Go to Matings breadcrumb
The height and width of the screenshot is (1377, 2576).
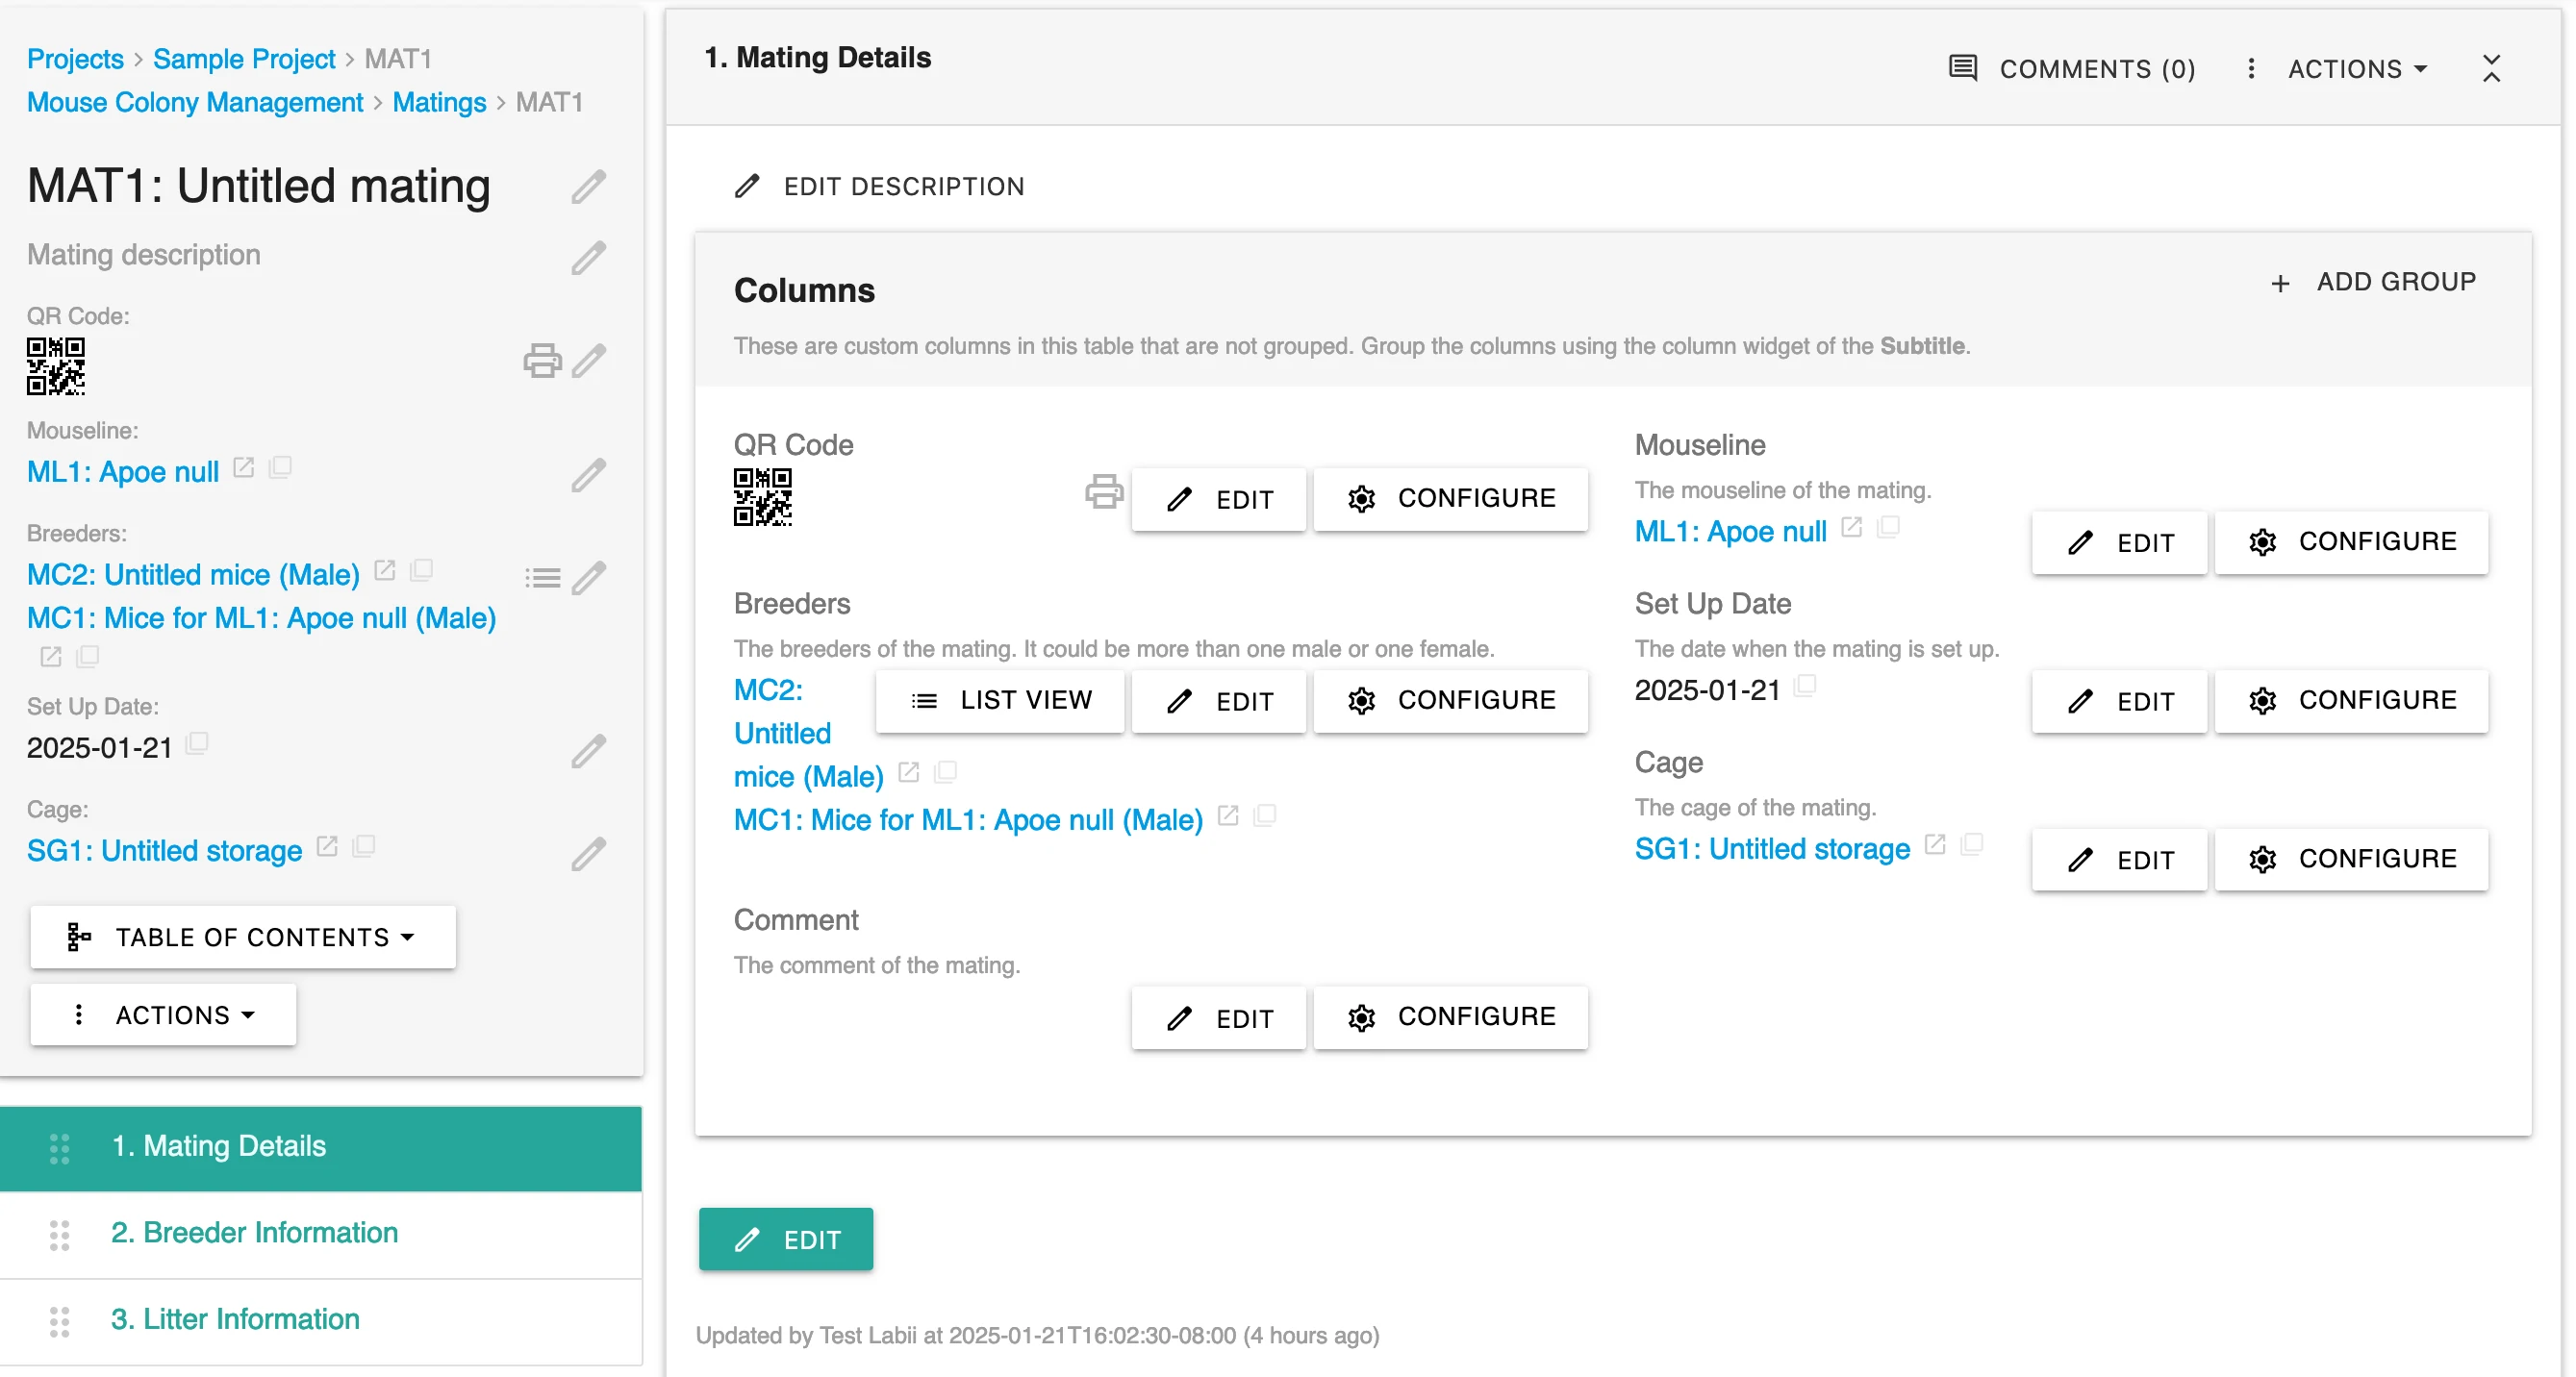[439, 102]
